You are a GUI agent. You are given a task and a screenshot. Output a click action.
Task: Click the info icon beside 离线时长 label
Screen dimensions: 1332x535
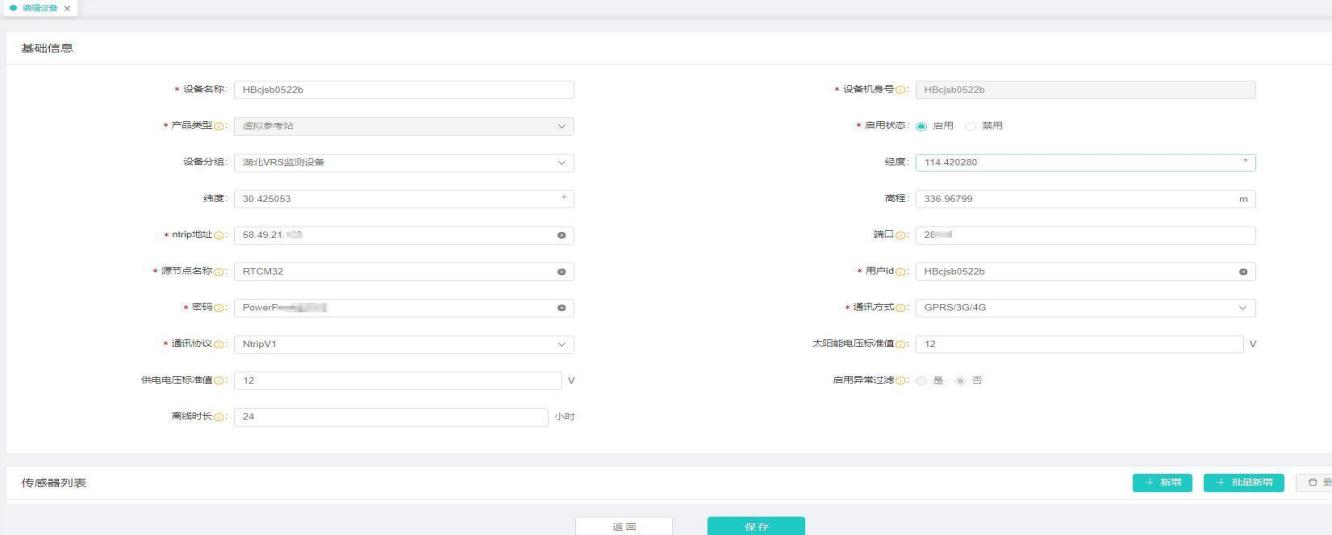pos(217,416)
